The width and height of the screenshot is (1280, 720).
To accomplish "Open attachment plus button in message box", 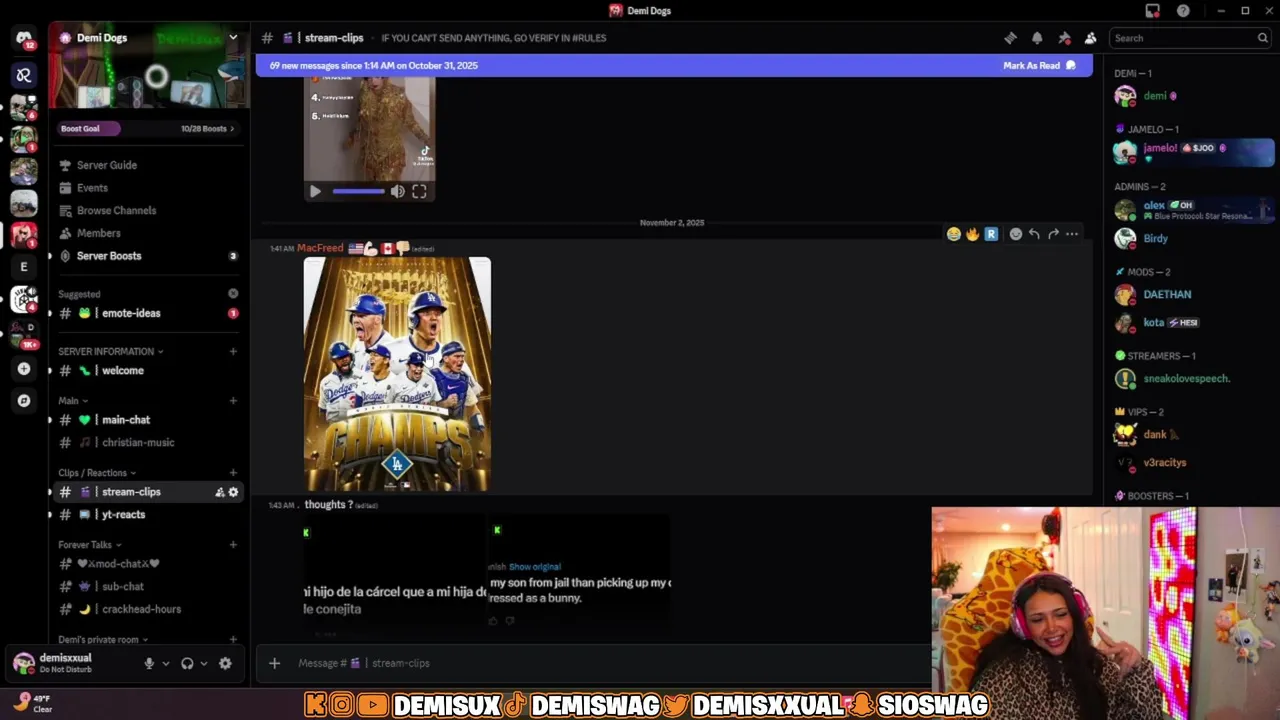I will [274, 663].
